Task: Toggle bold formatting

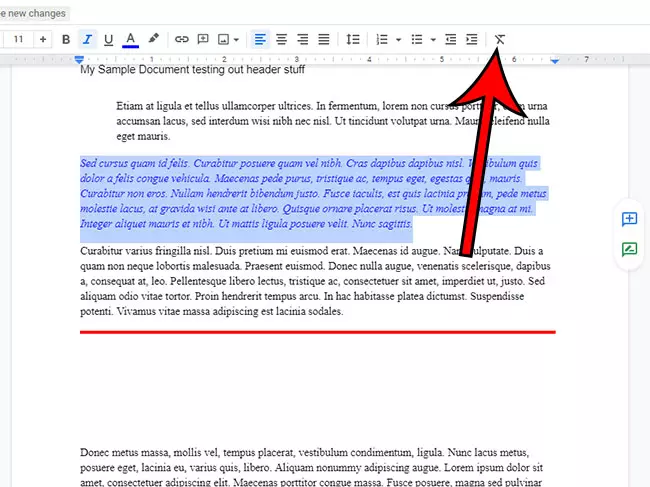Action: click(66, 40)
